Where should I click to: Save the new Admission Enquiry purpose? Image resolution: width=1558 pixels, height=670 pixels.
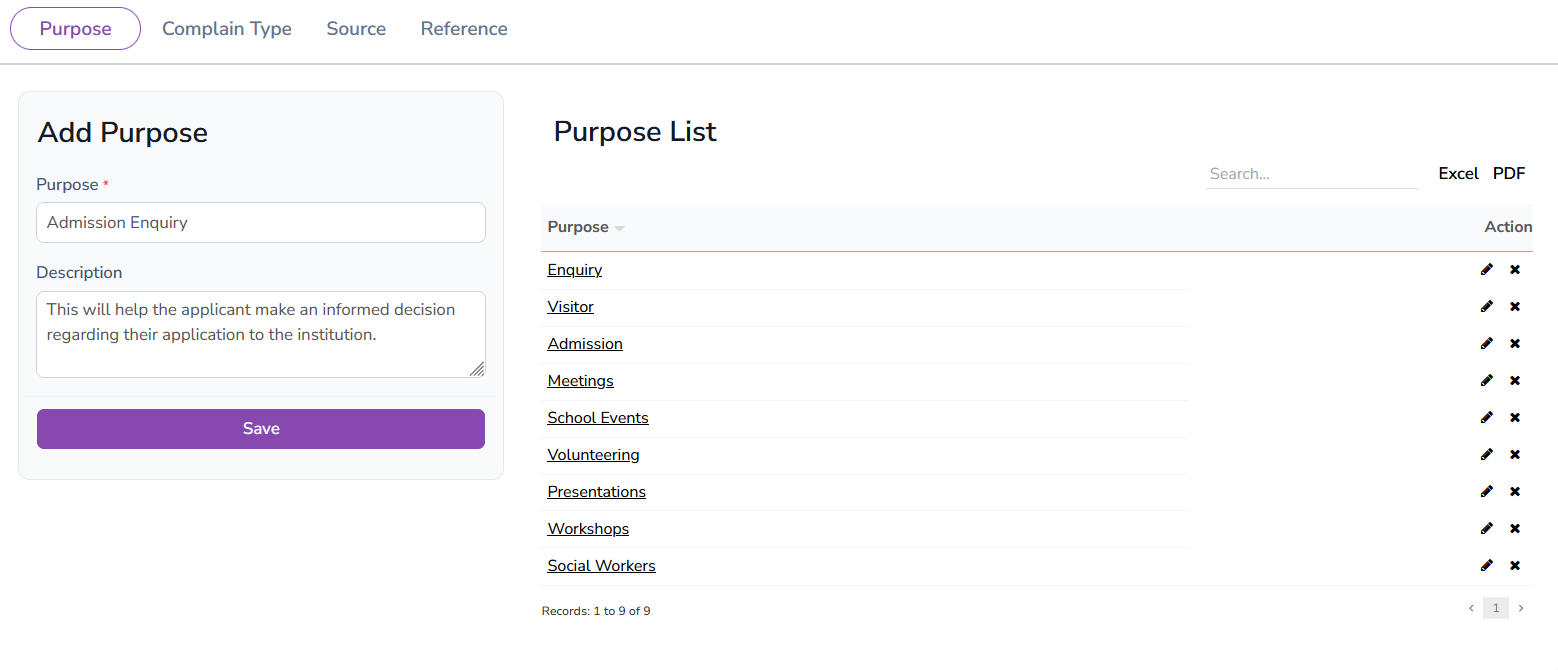click(x=260, y=428)
